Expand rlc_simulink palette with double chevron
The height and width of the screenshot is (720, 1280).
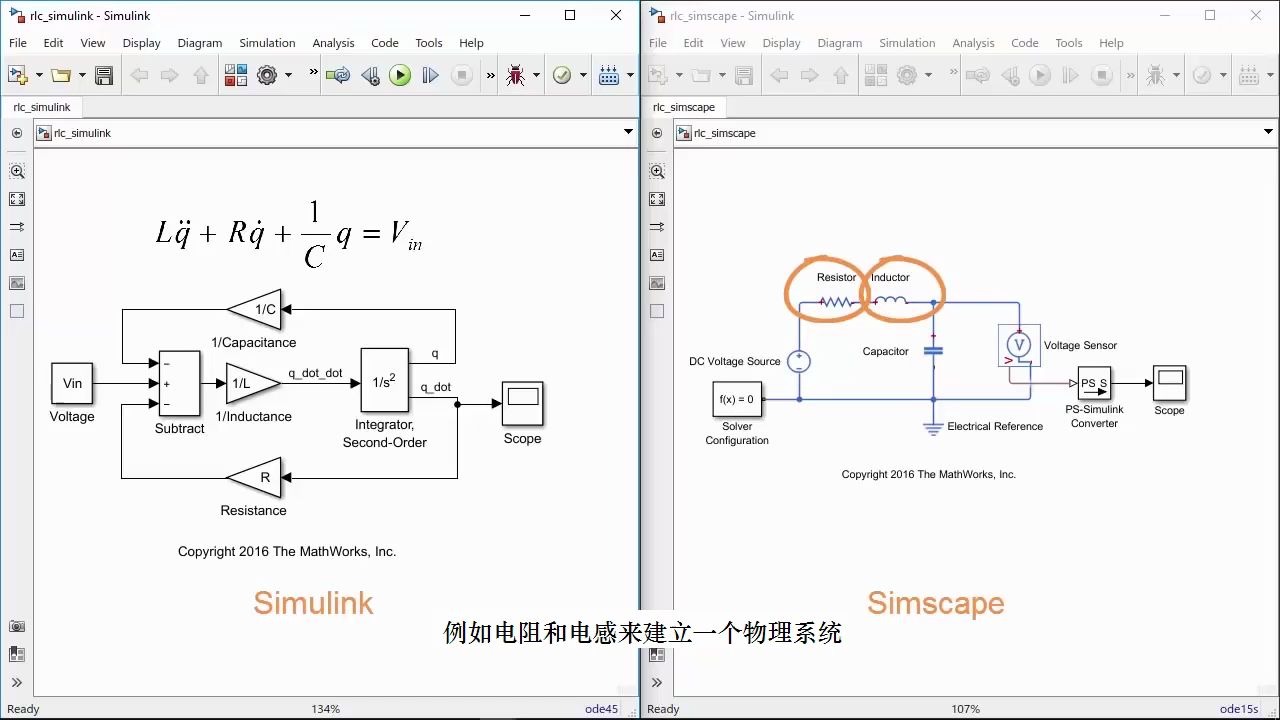coord(17,683)
